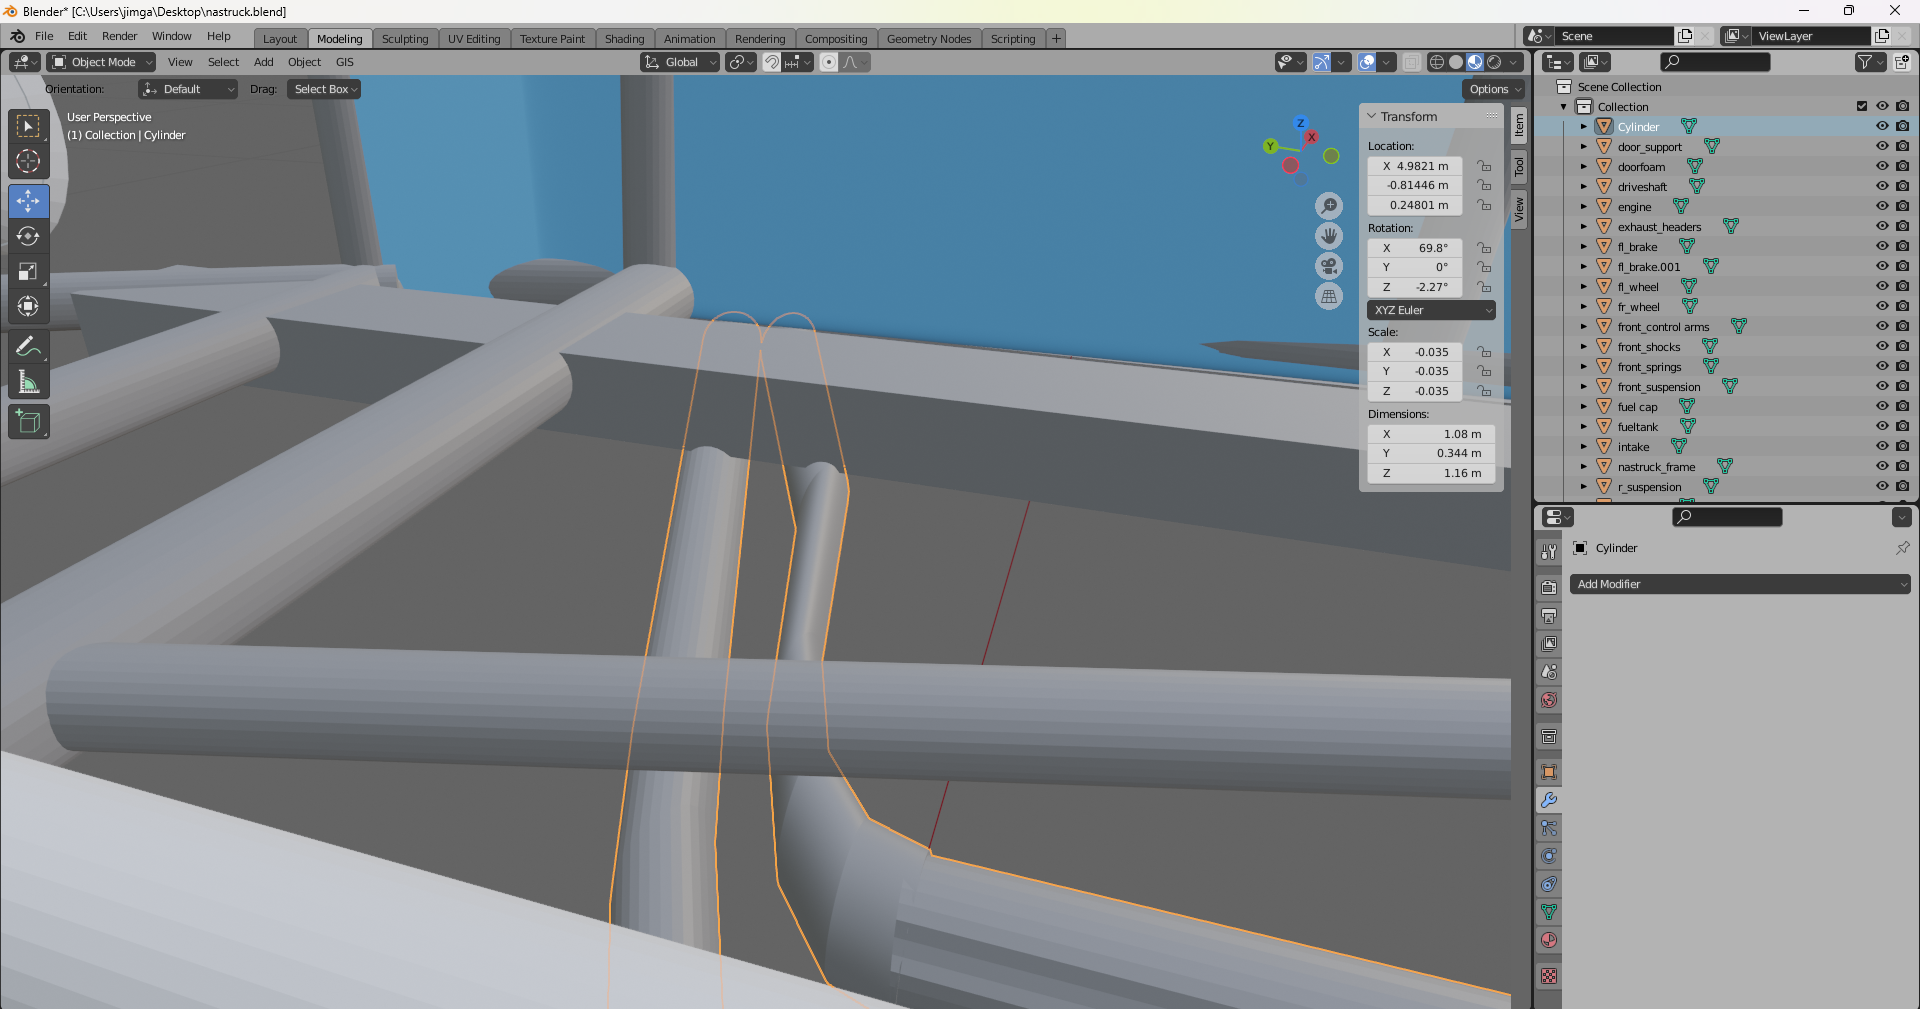Open the Render properties tab icon
1920x1009 pixels.
point(1549,588)
